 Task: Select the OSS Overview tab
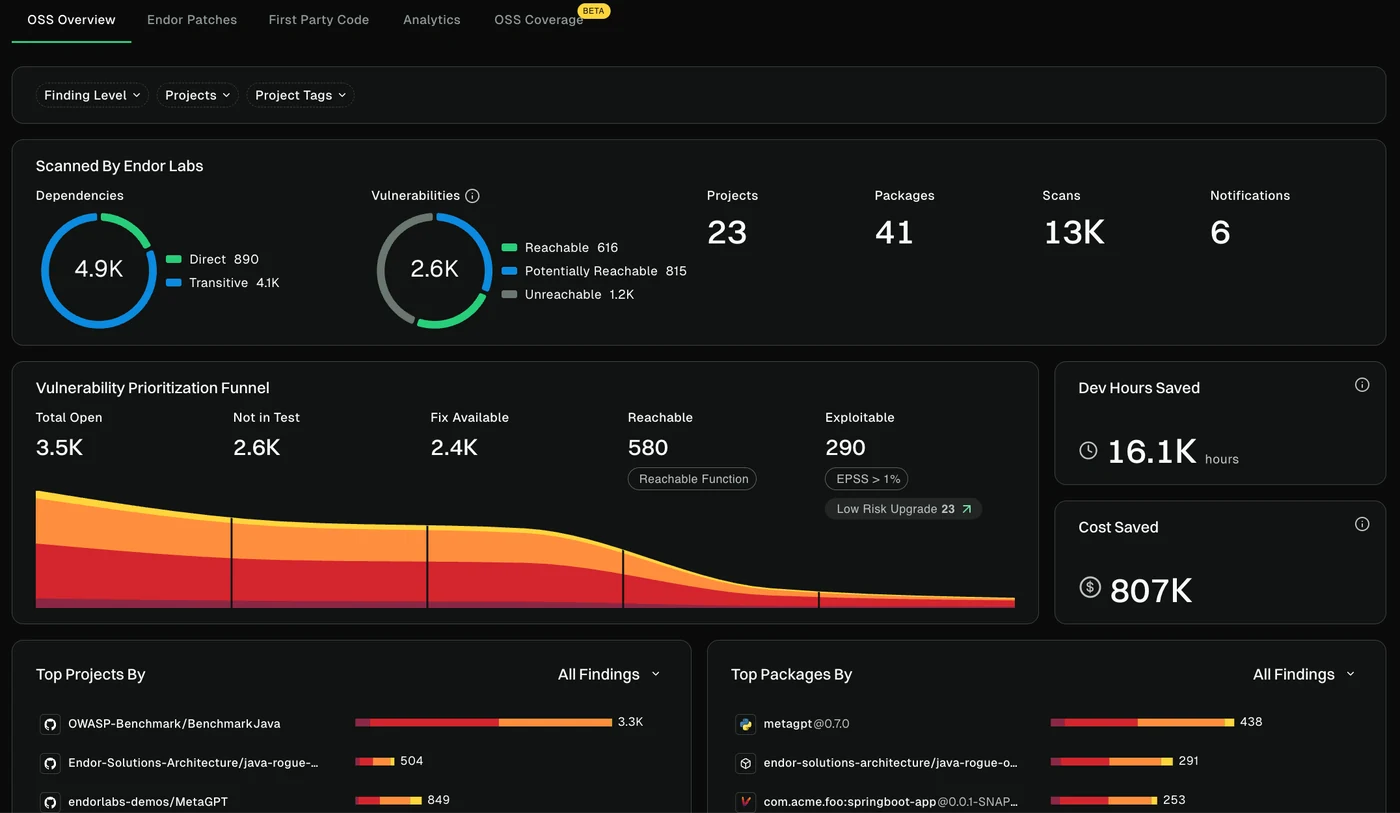tap(71, 20)
